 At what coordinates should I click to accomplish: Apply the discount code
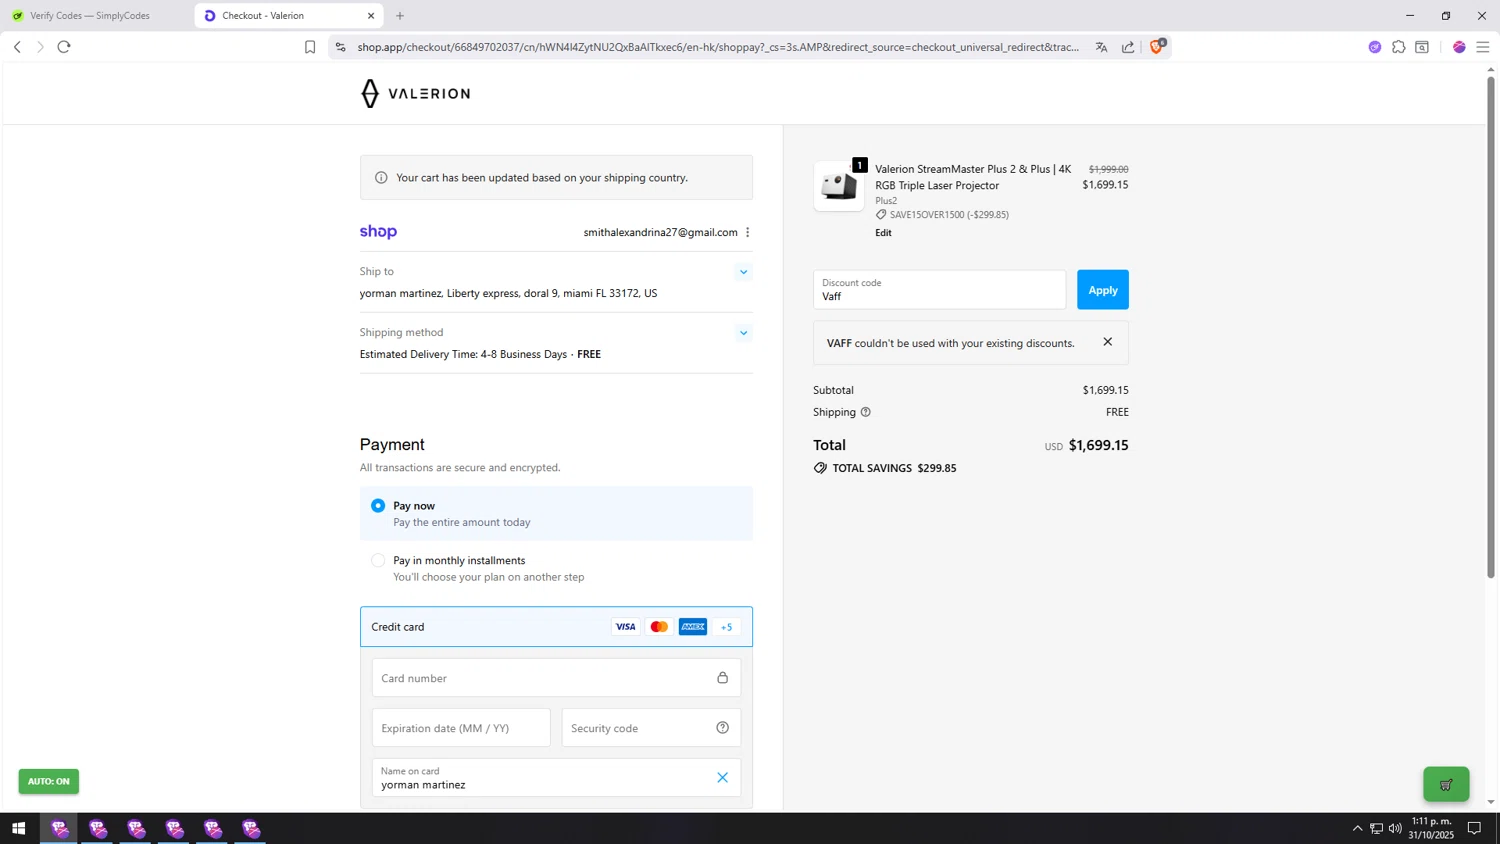pyautogui.click(x=1103, y=290)
